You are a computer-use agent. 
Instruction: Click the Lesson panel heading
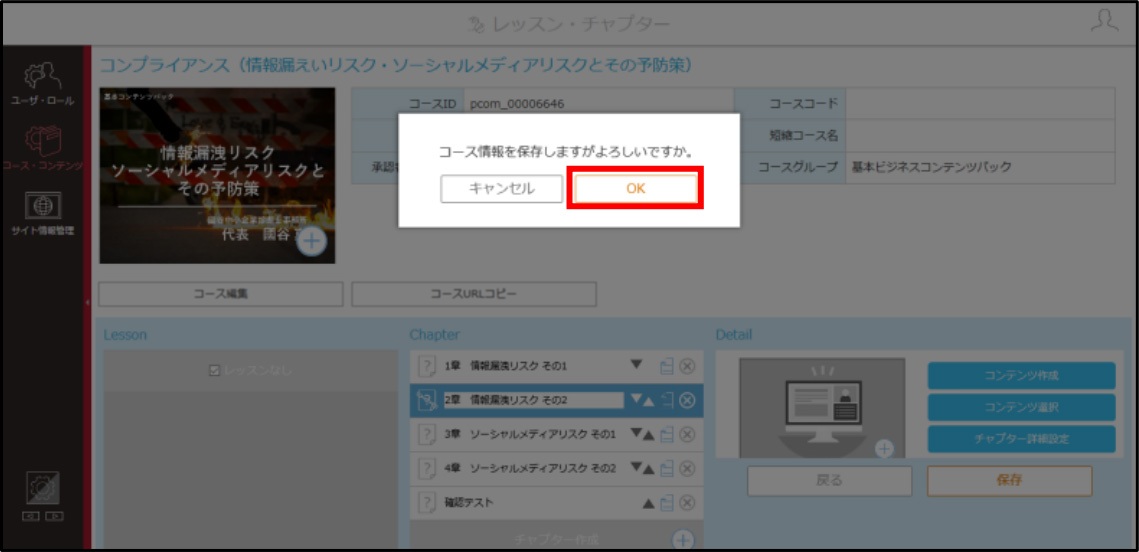tap(125, 335)
